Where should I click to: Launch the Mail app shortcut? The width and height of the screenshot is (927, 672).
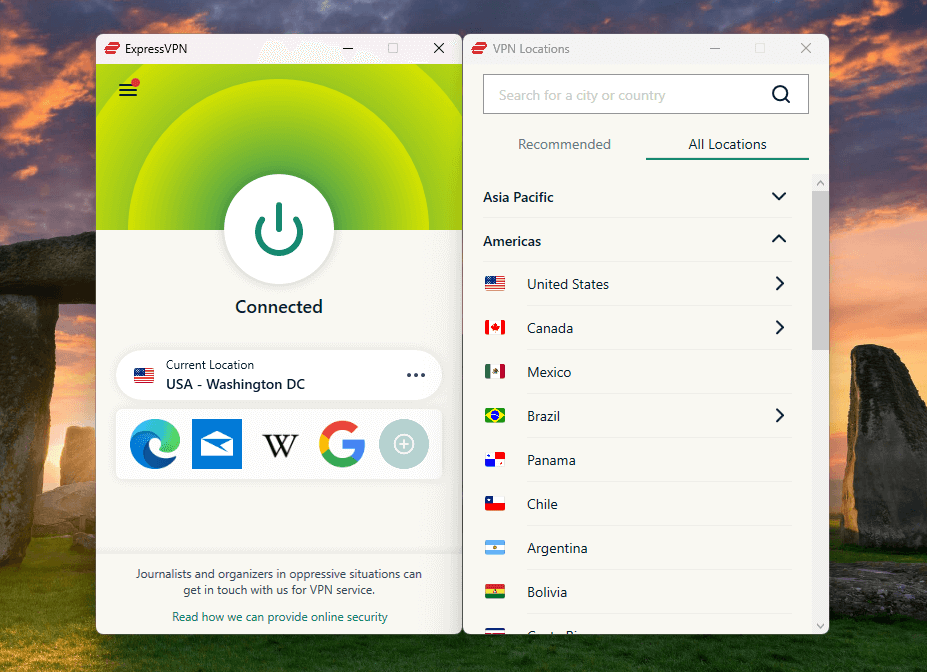(217, 444)
